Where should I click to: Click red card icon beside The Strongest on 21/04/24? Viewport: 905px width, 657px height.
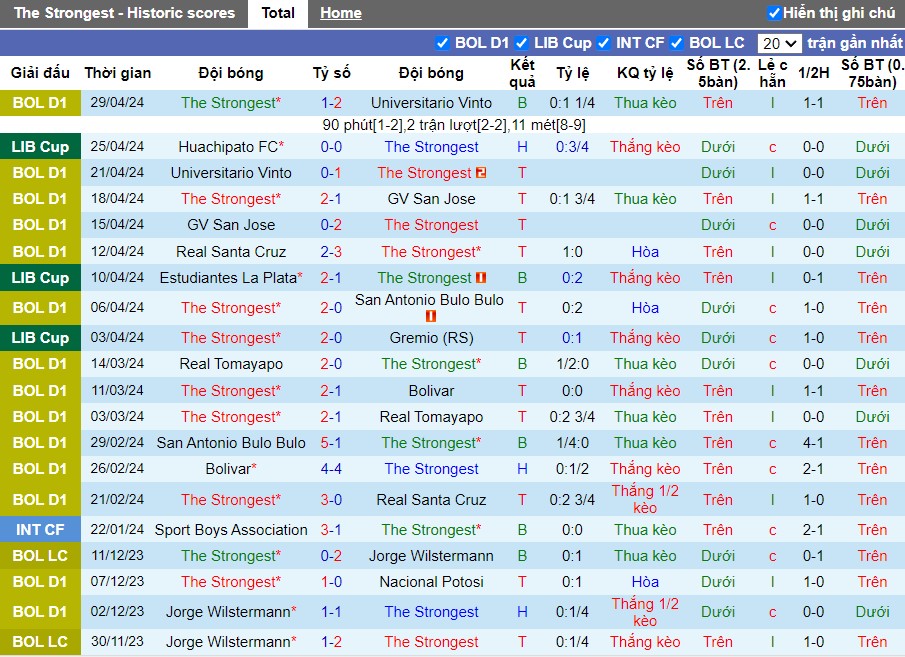tap(481, 173)
